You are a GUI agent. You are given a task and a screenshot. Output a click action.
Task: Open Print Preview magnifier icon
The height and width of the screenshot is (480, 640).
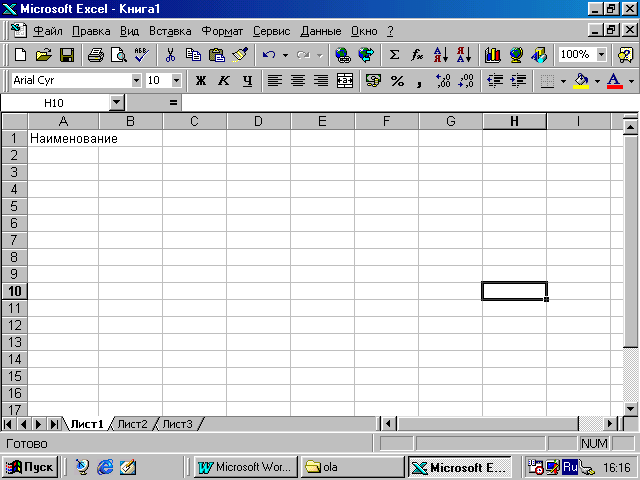click(x=119, y=55)
